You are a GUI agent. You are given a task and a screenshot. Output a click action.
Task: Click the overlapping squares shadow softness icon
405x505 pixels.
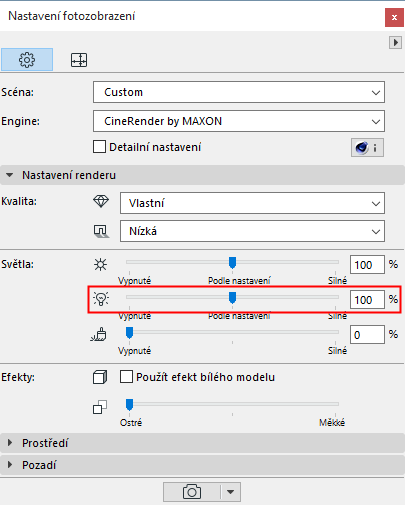pos(100,407)
